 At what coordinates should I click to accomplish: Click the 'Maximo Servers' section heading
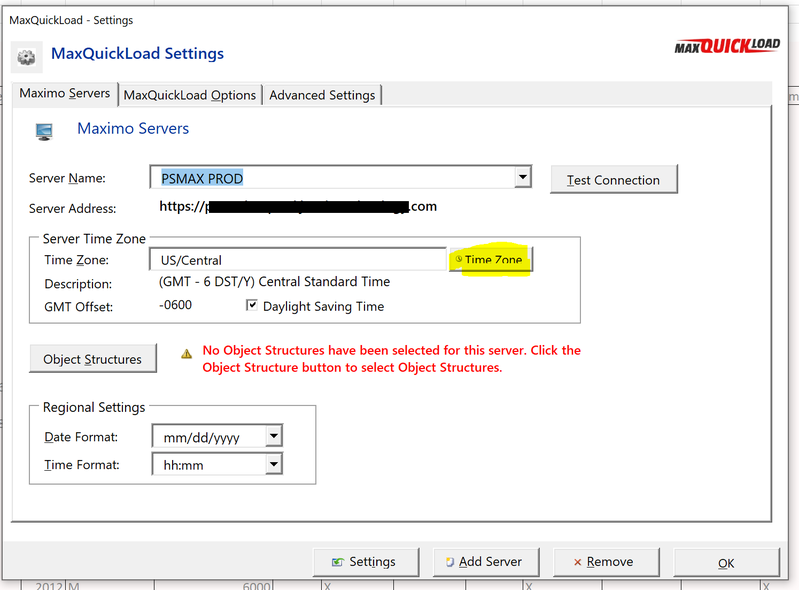(133, 128)
